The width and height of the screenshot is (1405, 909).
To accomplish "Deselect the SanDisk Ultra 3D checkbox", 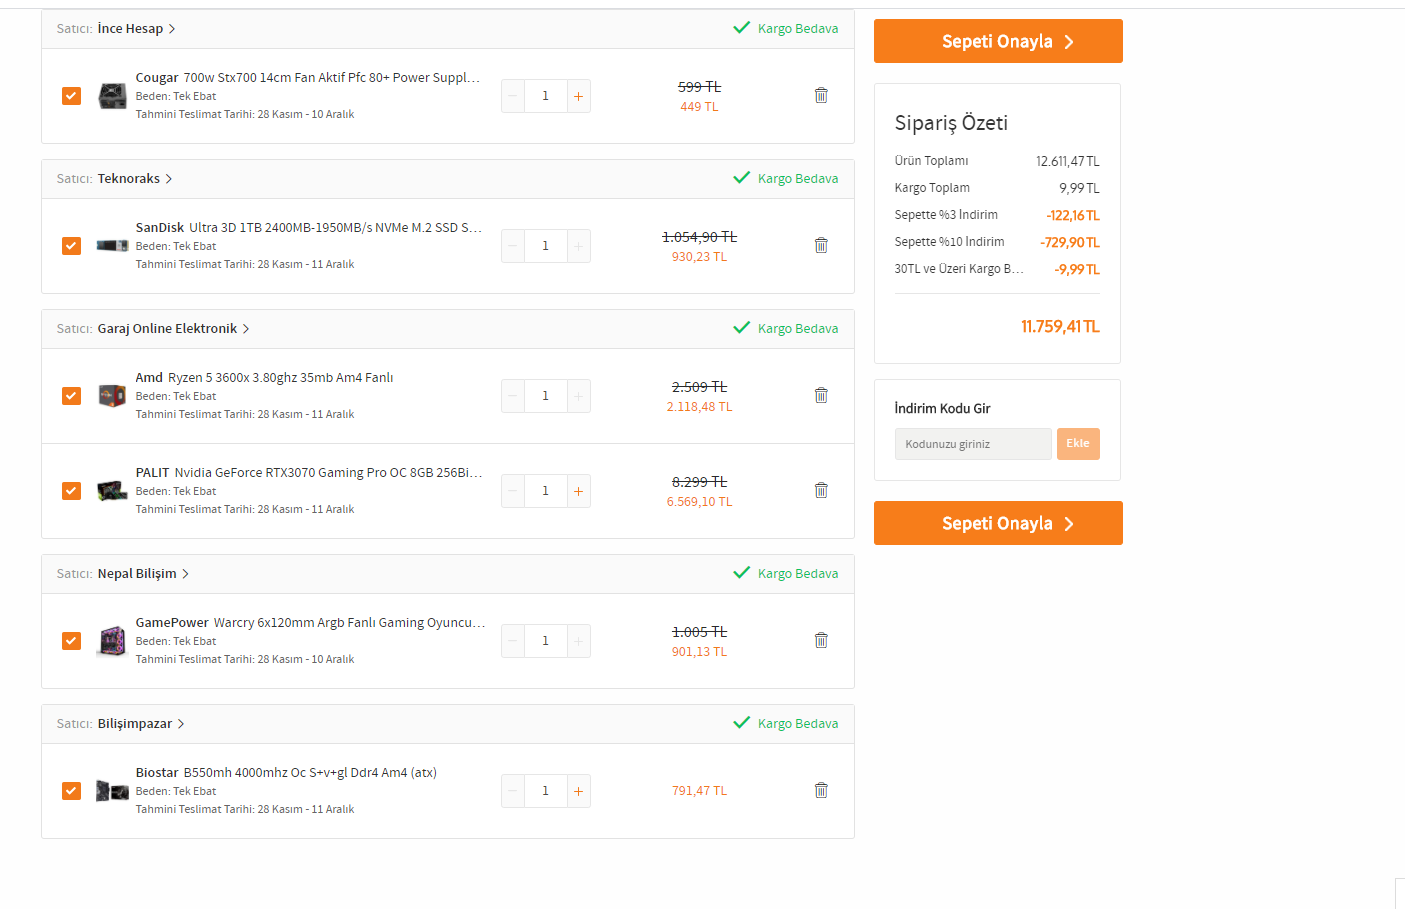I will (x=71, y=246).
